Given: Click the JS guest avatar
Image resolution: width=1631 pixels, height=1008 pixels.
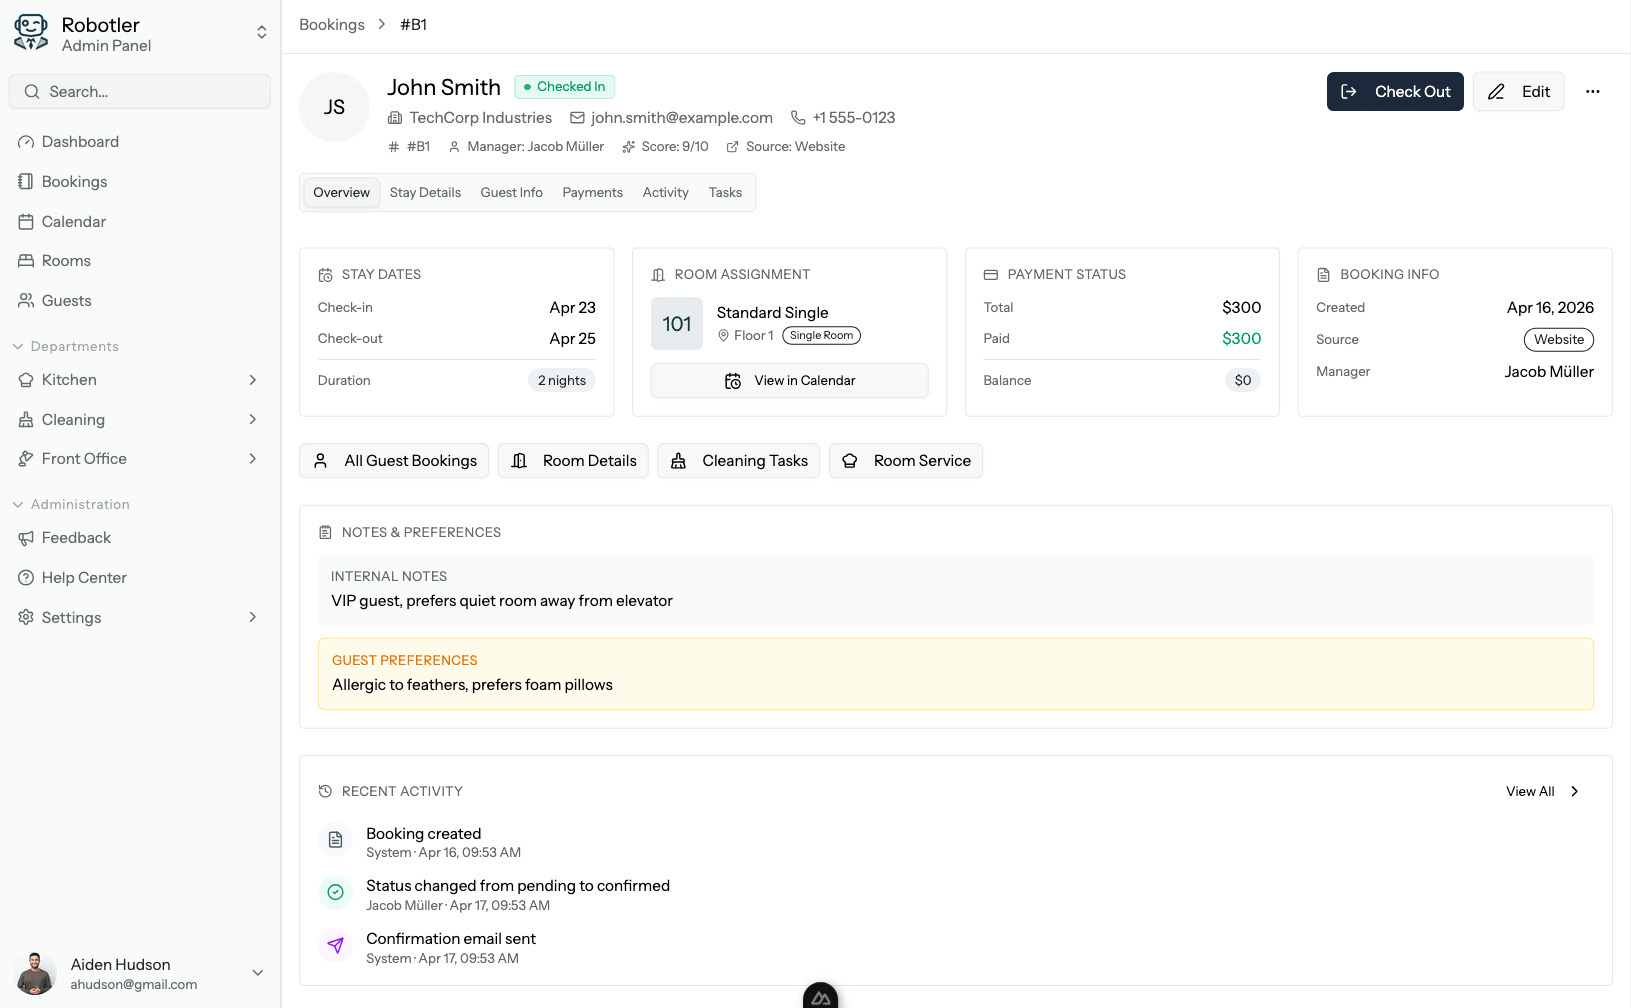Looking at the screenshot, I should (335, 107).
